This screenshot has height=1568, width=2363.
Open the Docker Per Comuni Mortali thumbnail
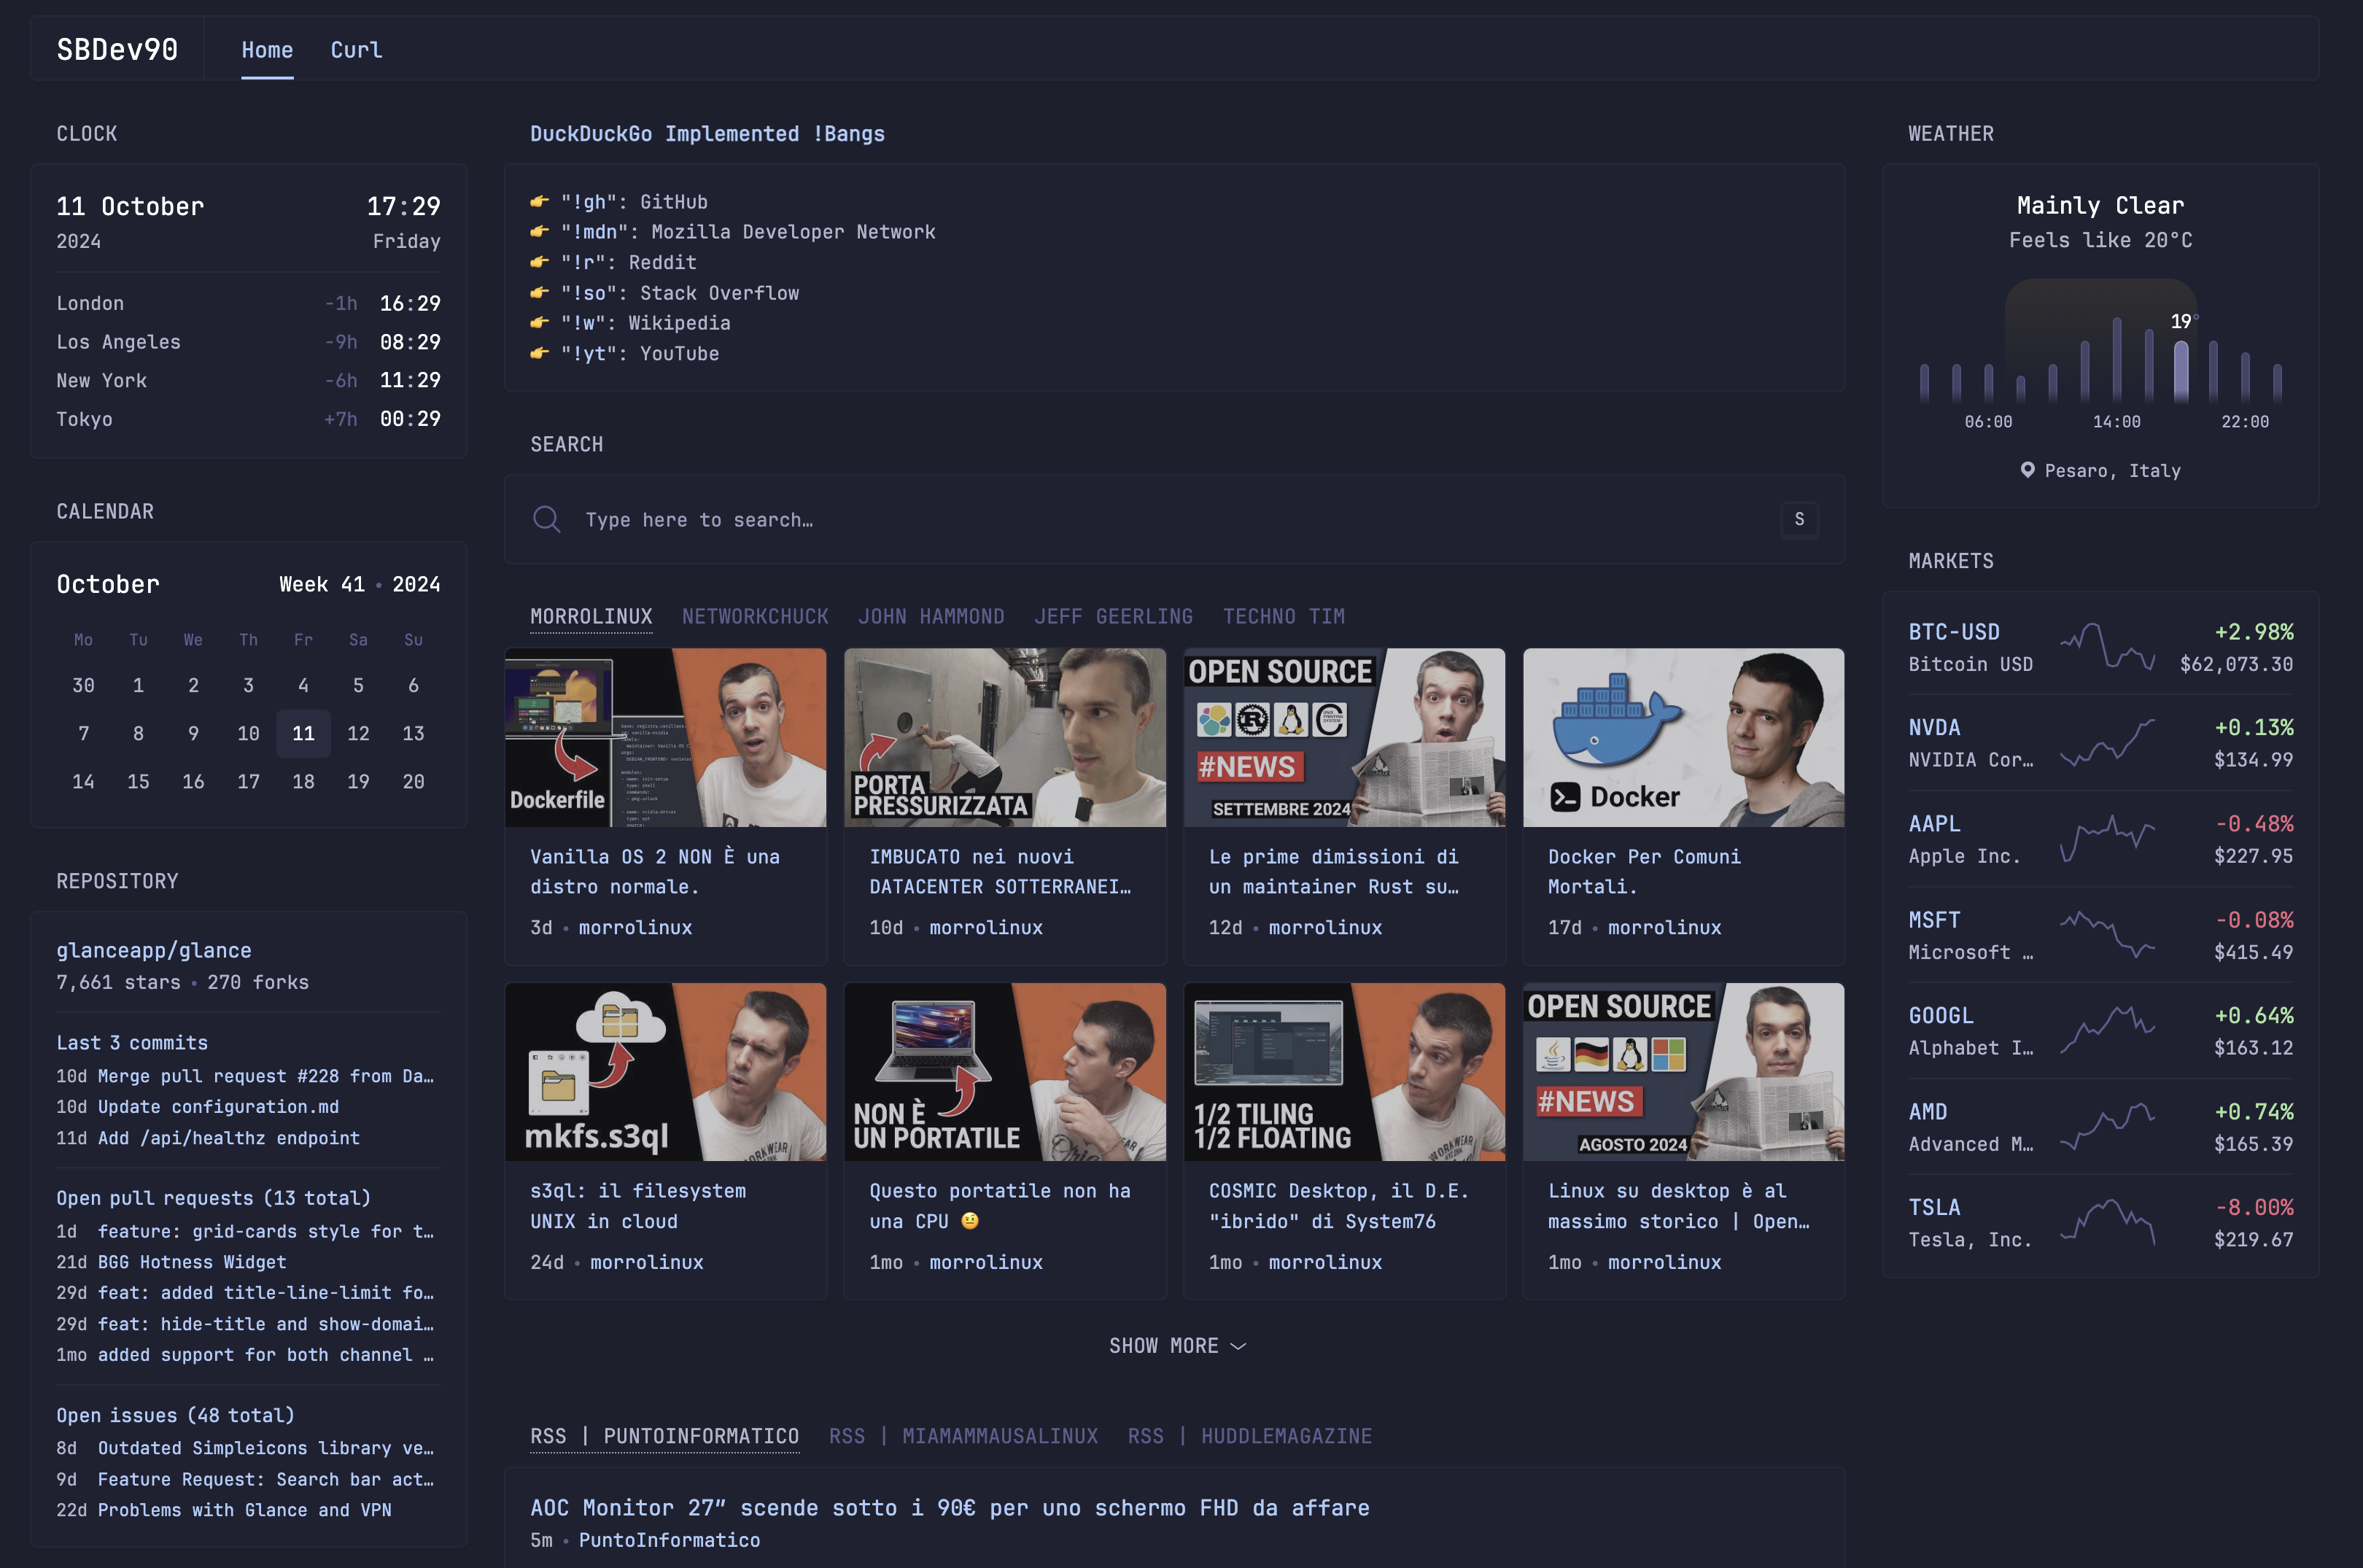[x=1683, y=737]
